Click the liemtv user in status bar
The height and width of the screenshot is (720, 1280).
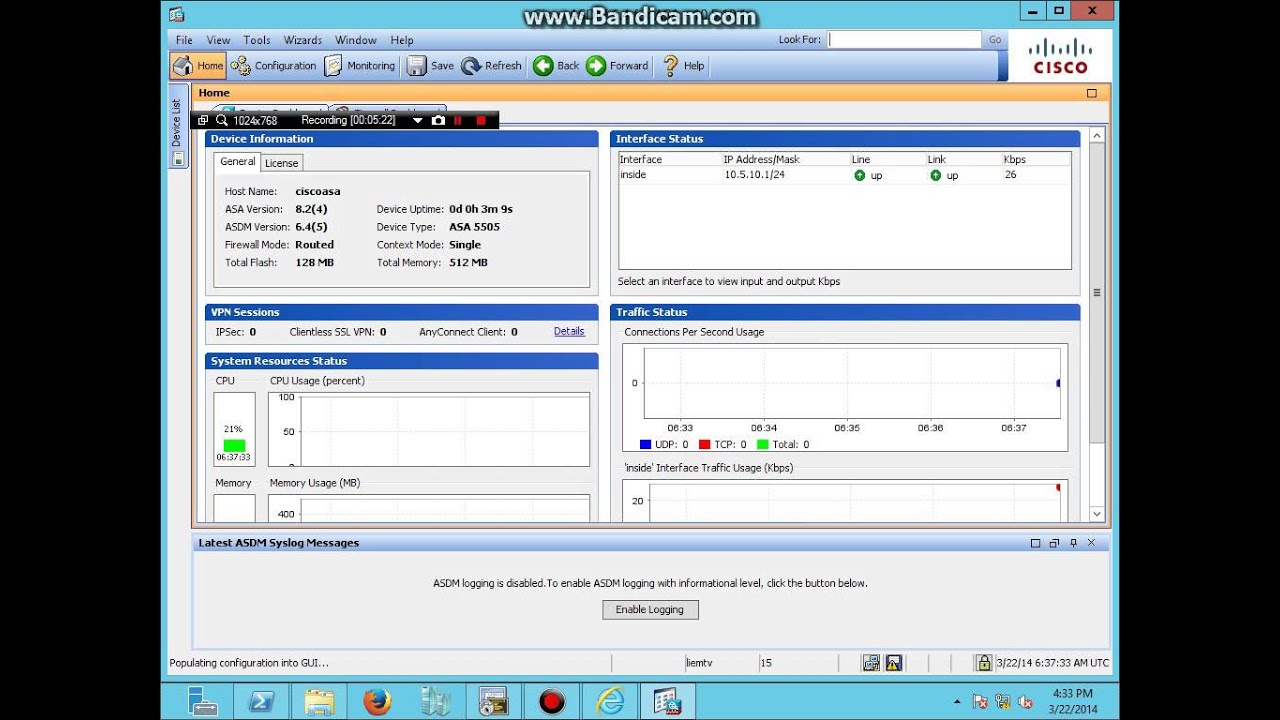[699, 663]
